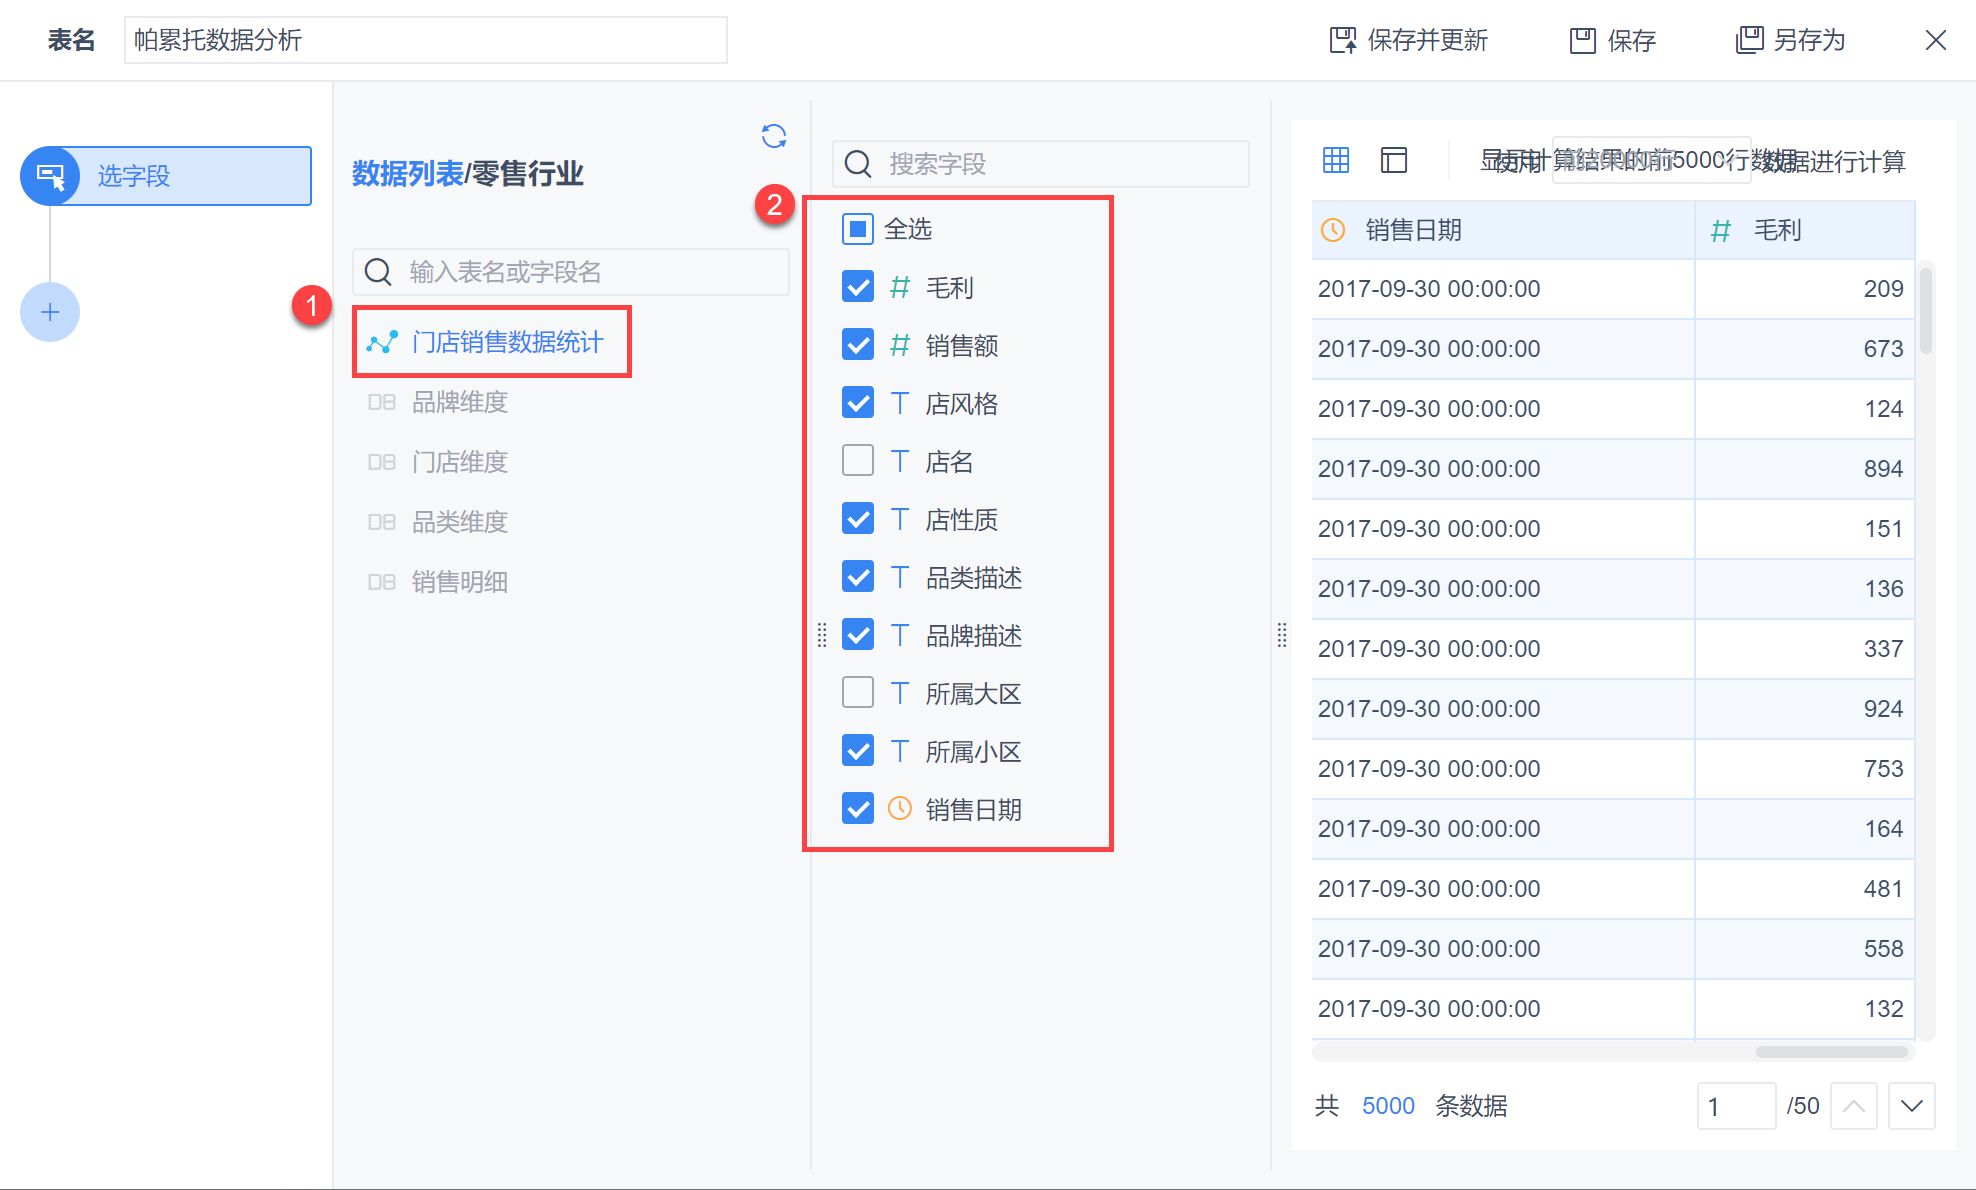Enable the 所属大区 field checkbox
1976x1190 pixels.
tap(858, 693)
